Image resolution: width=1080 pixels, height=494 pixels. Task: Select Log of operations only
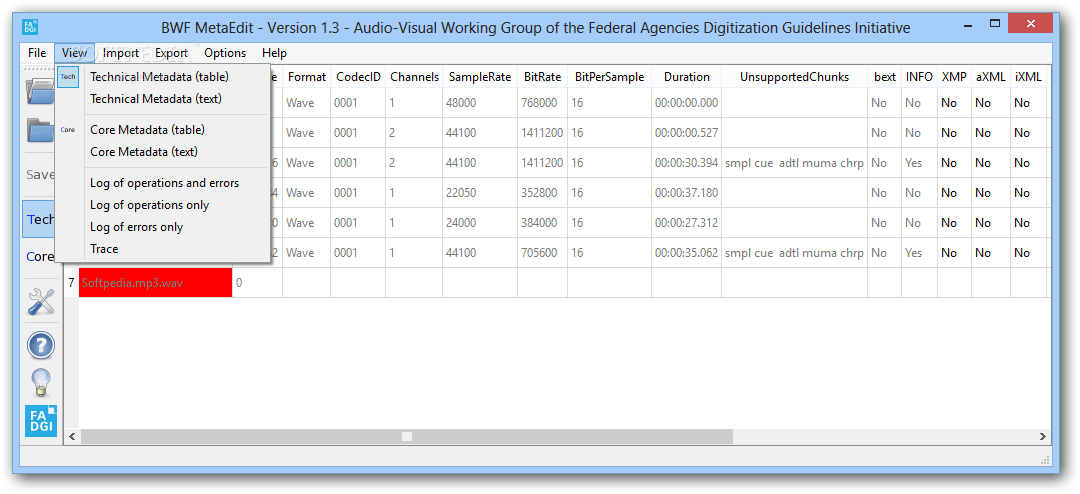[162, 205]
